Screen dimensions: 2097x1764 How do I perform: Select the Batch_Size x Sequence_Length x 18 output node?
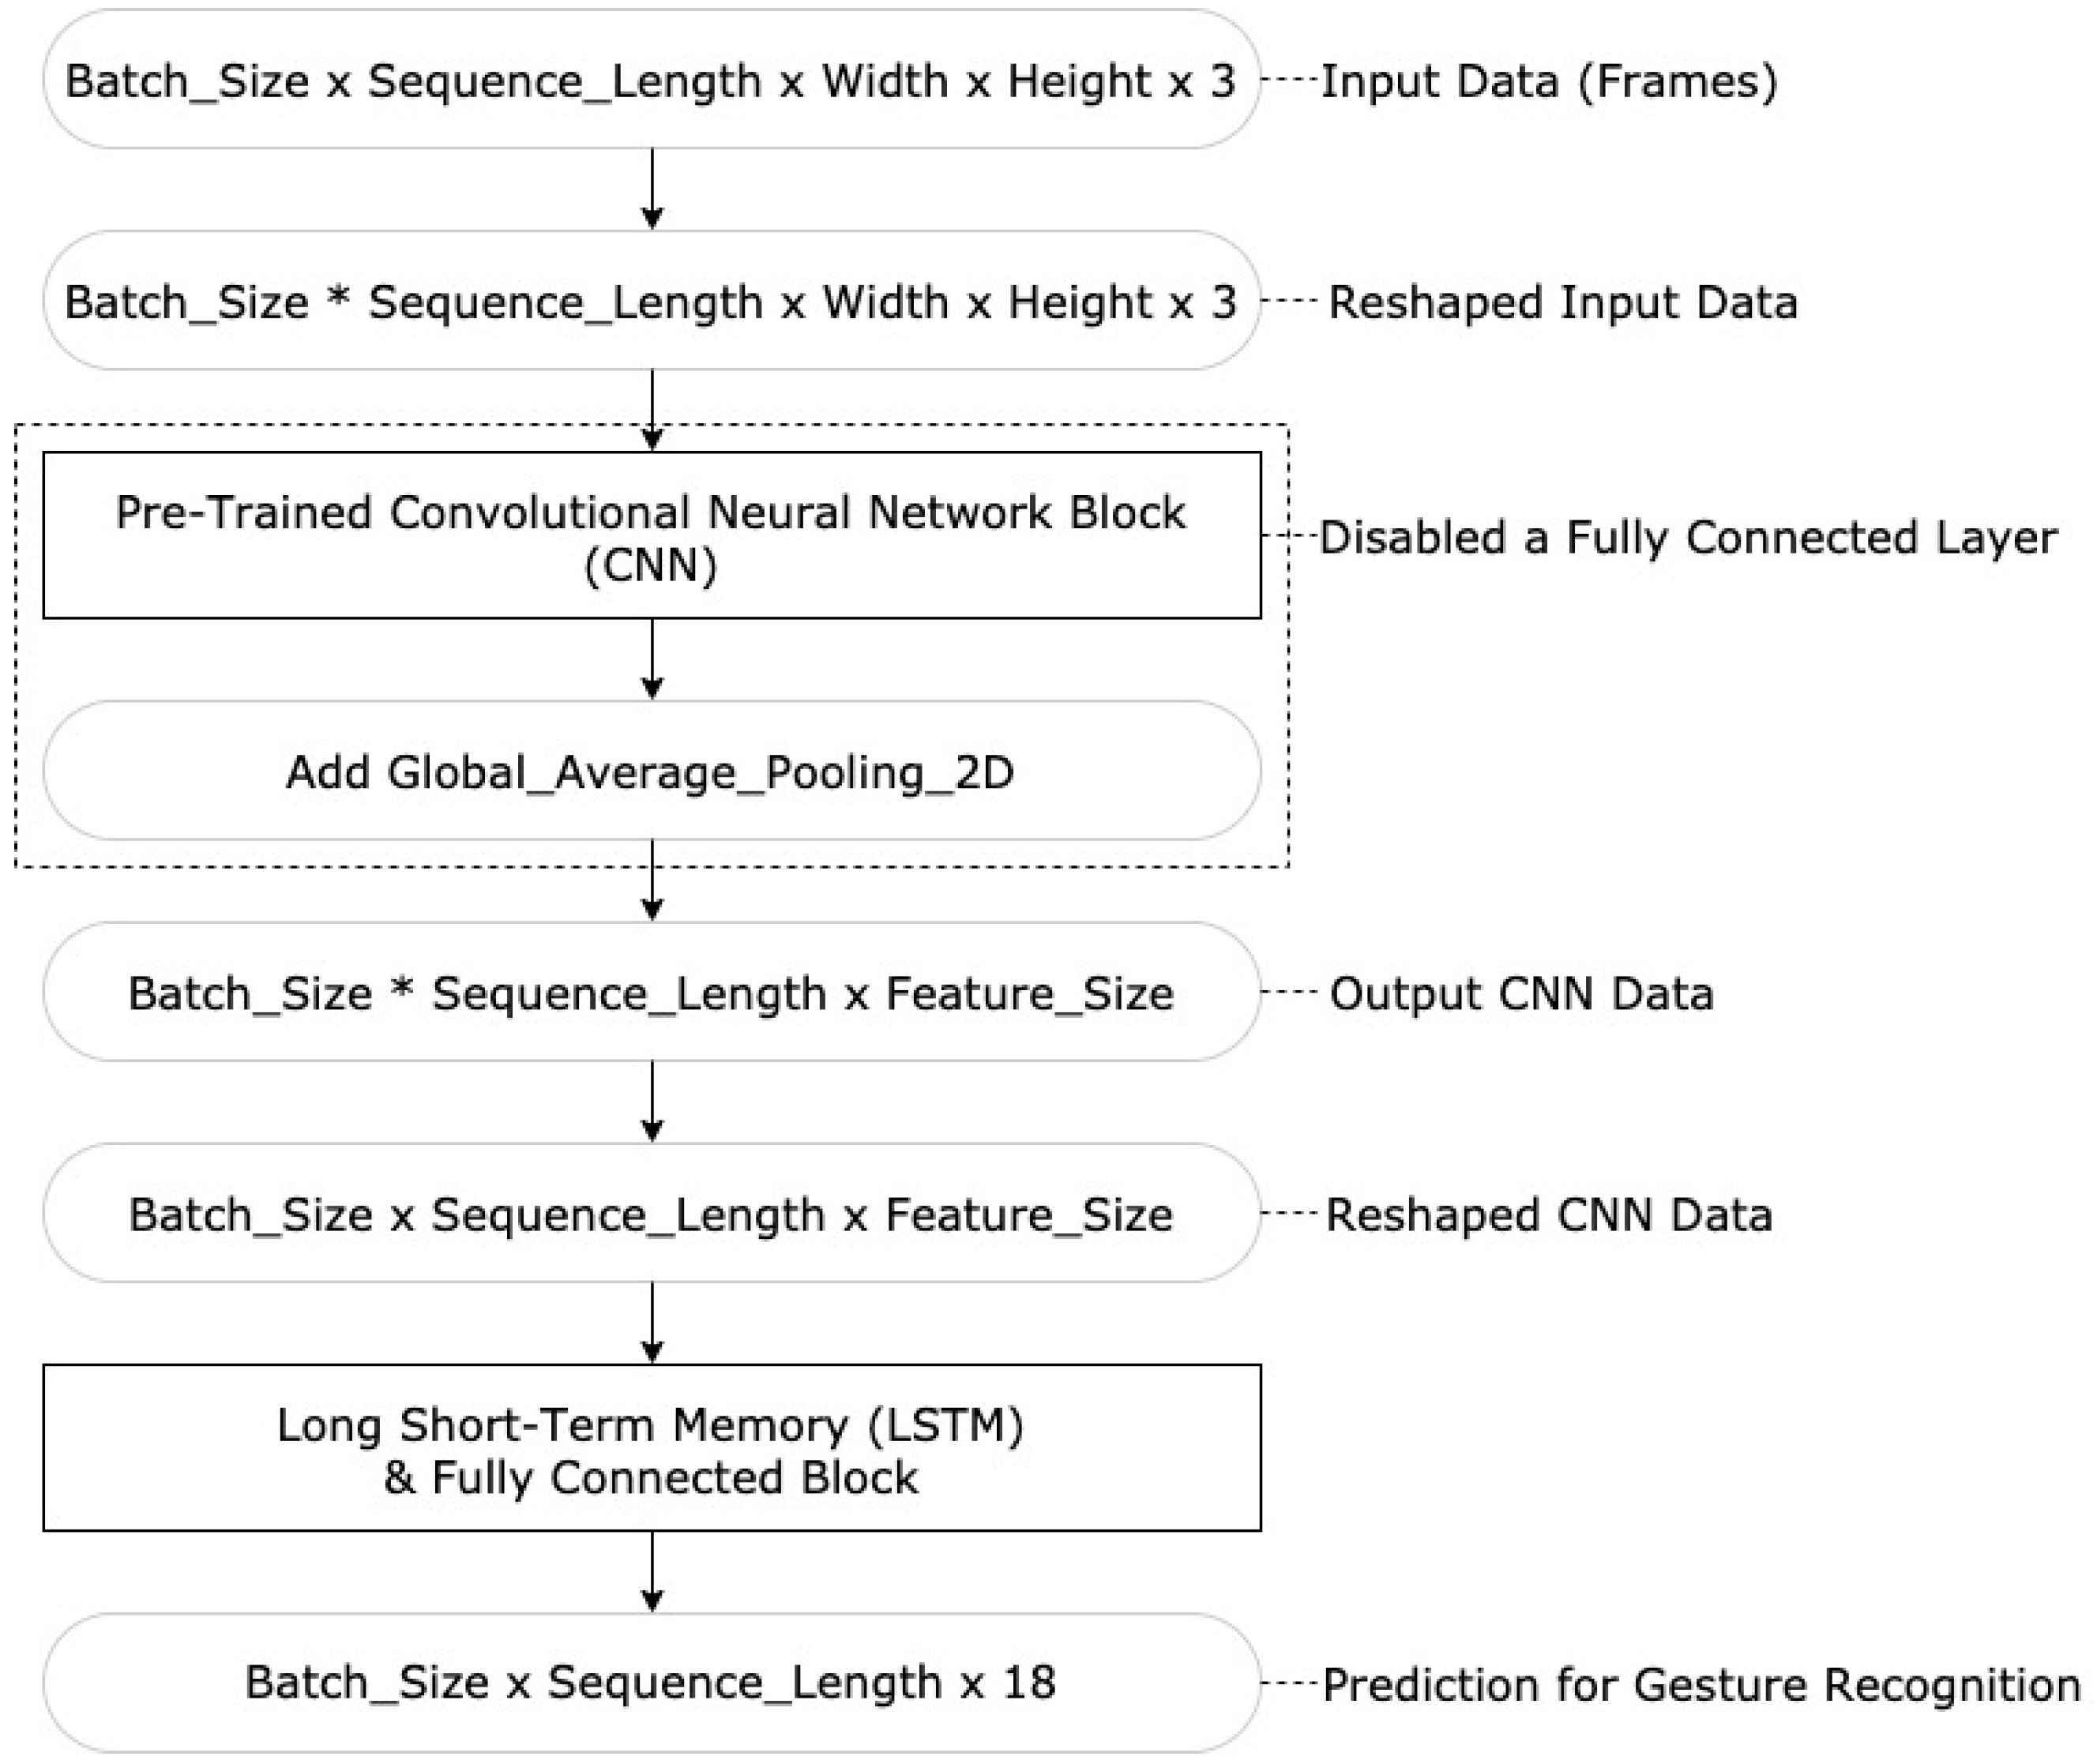pos(651,1683)
